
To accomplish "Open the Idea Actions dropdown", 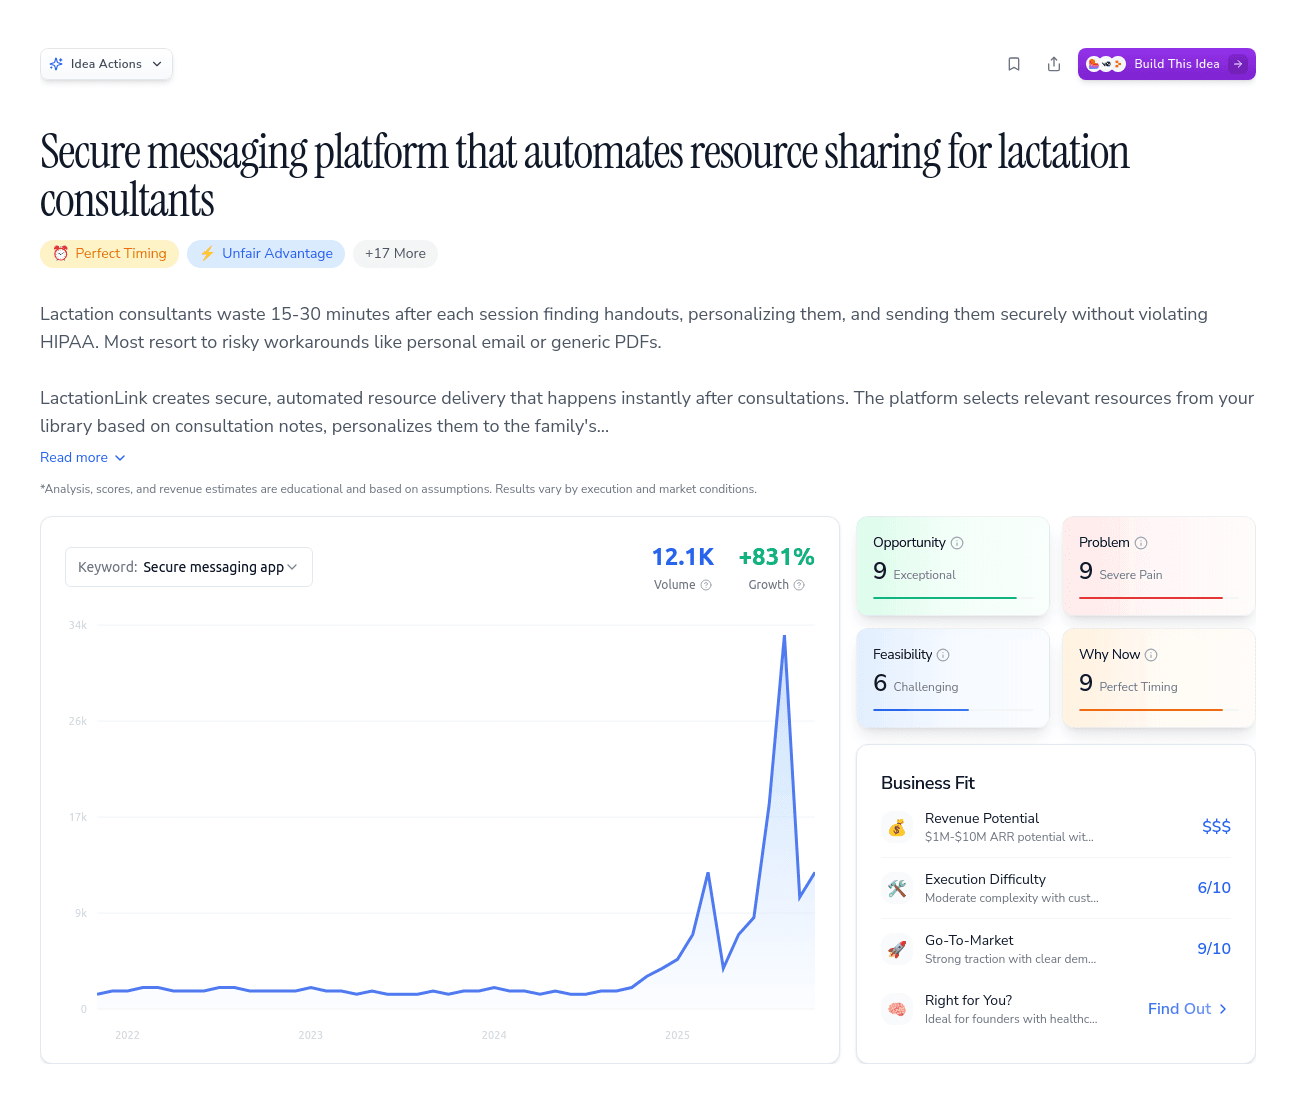I will tap(106, 63).
